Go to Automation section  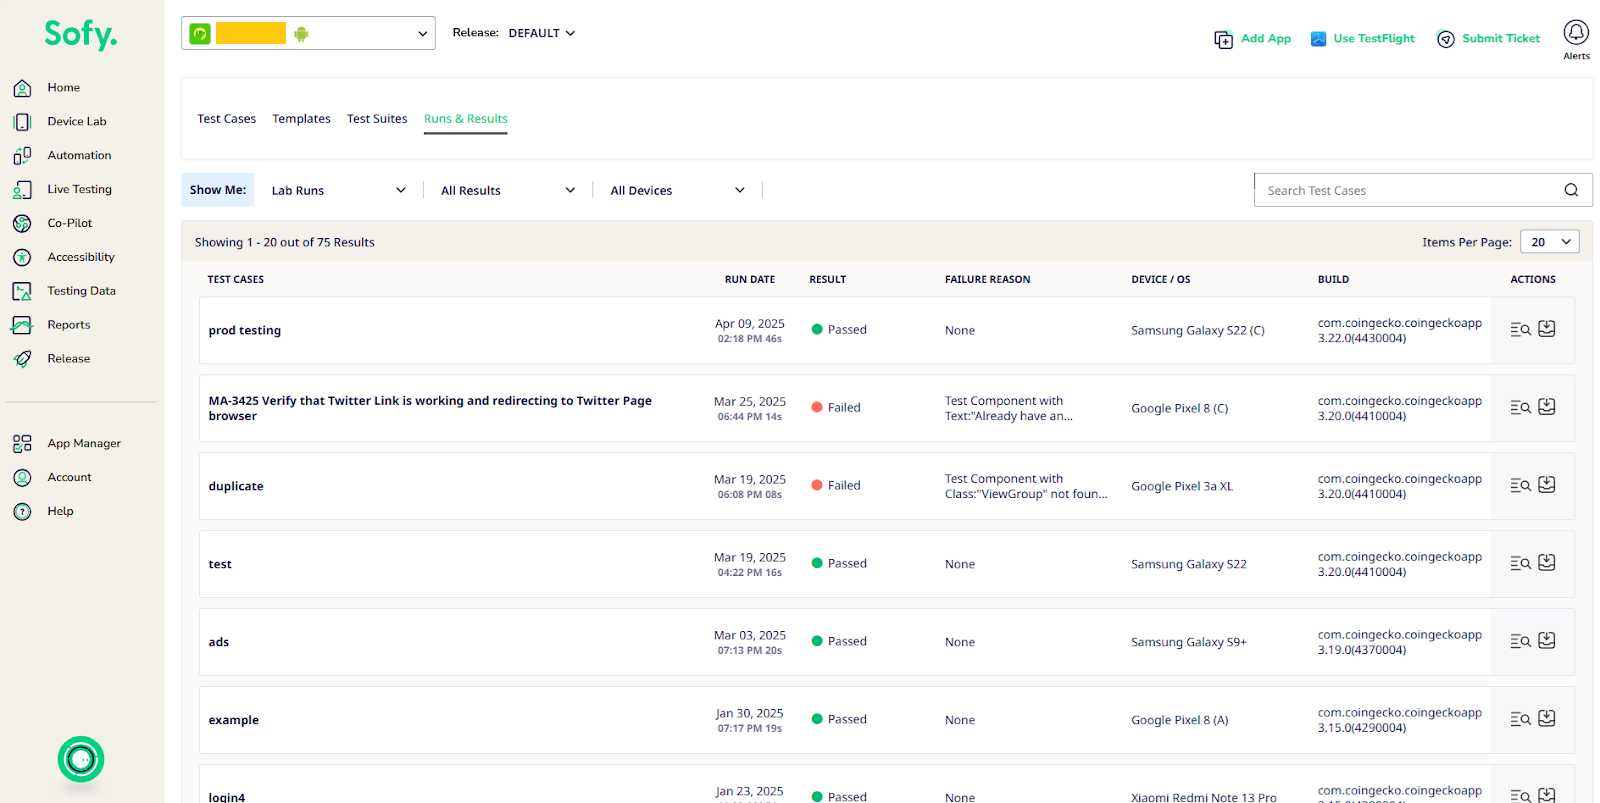tap(79, 156)
